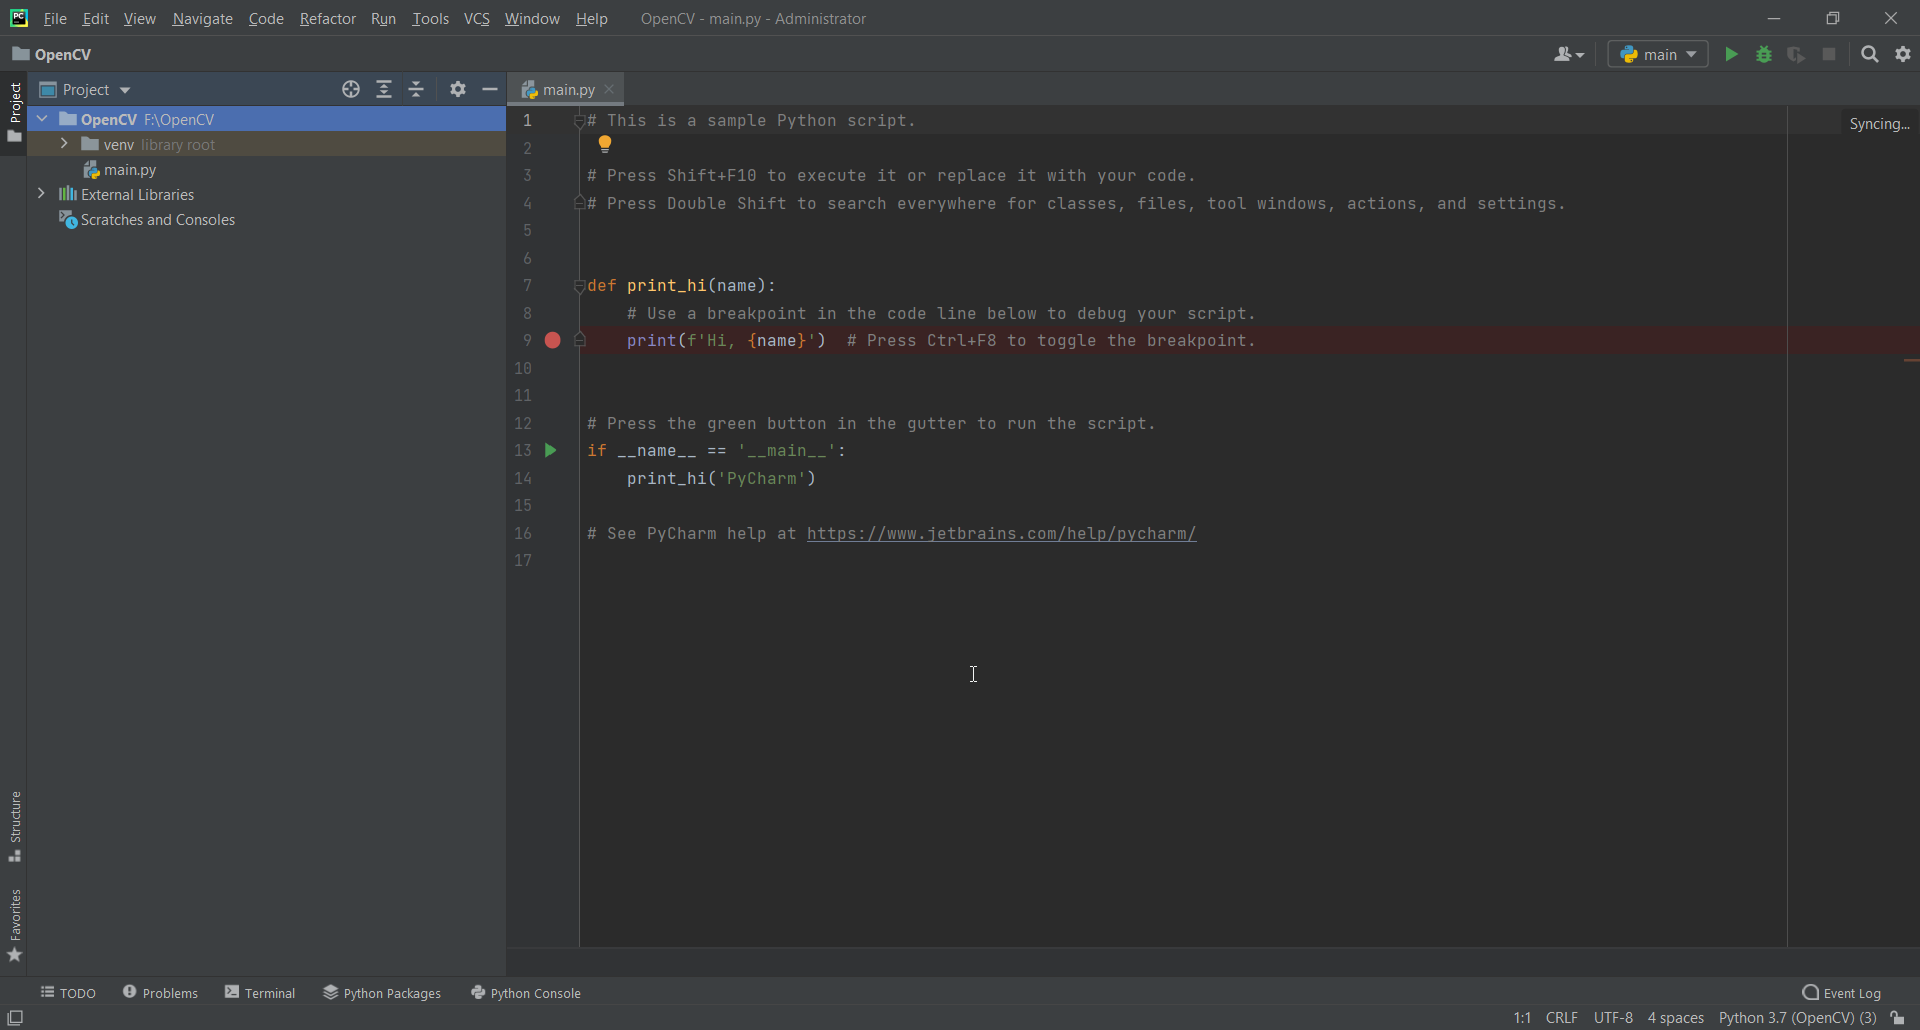Screen dimensions: 1920x1030
Task: Open the Tools menu
Action: click(x=430, y=19)
